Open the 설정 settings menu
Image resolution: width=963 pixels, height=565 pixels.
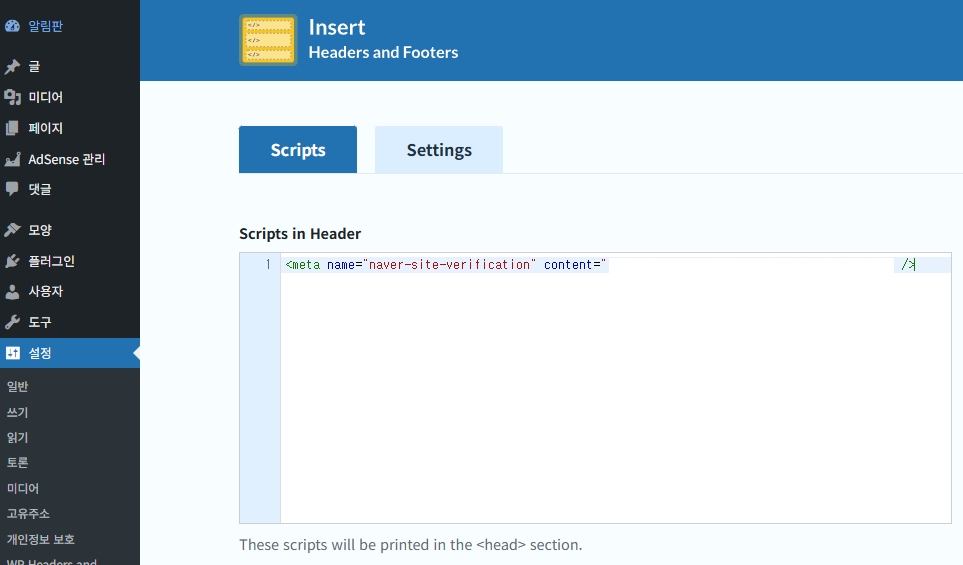(40, 353)
